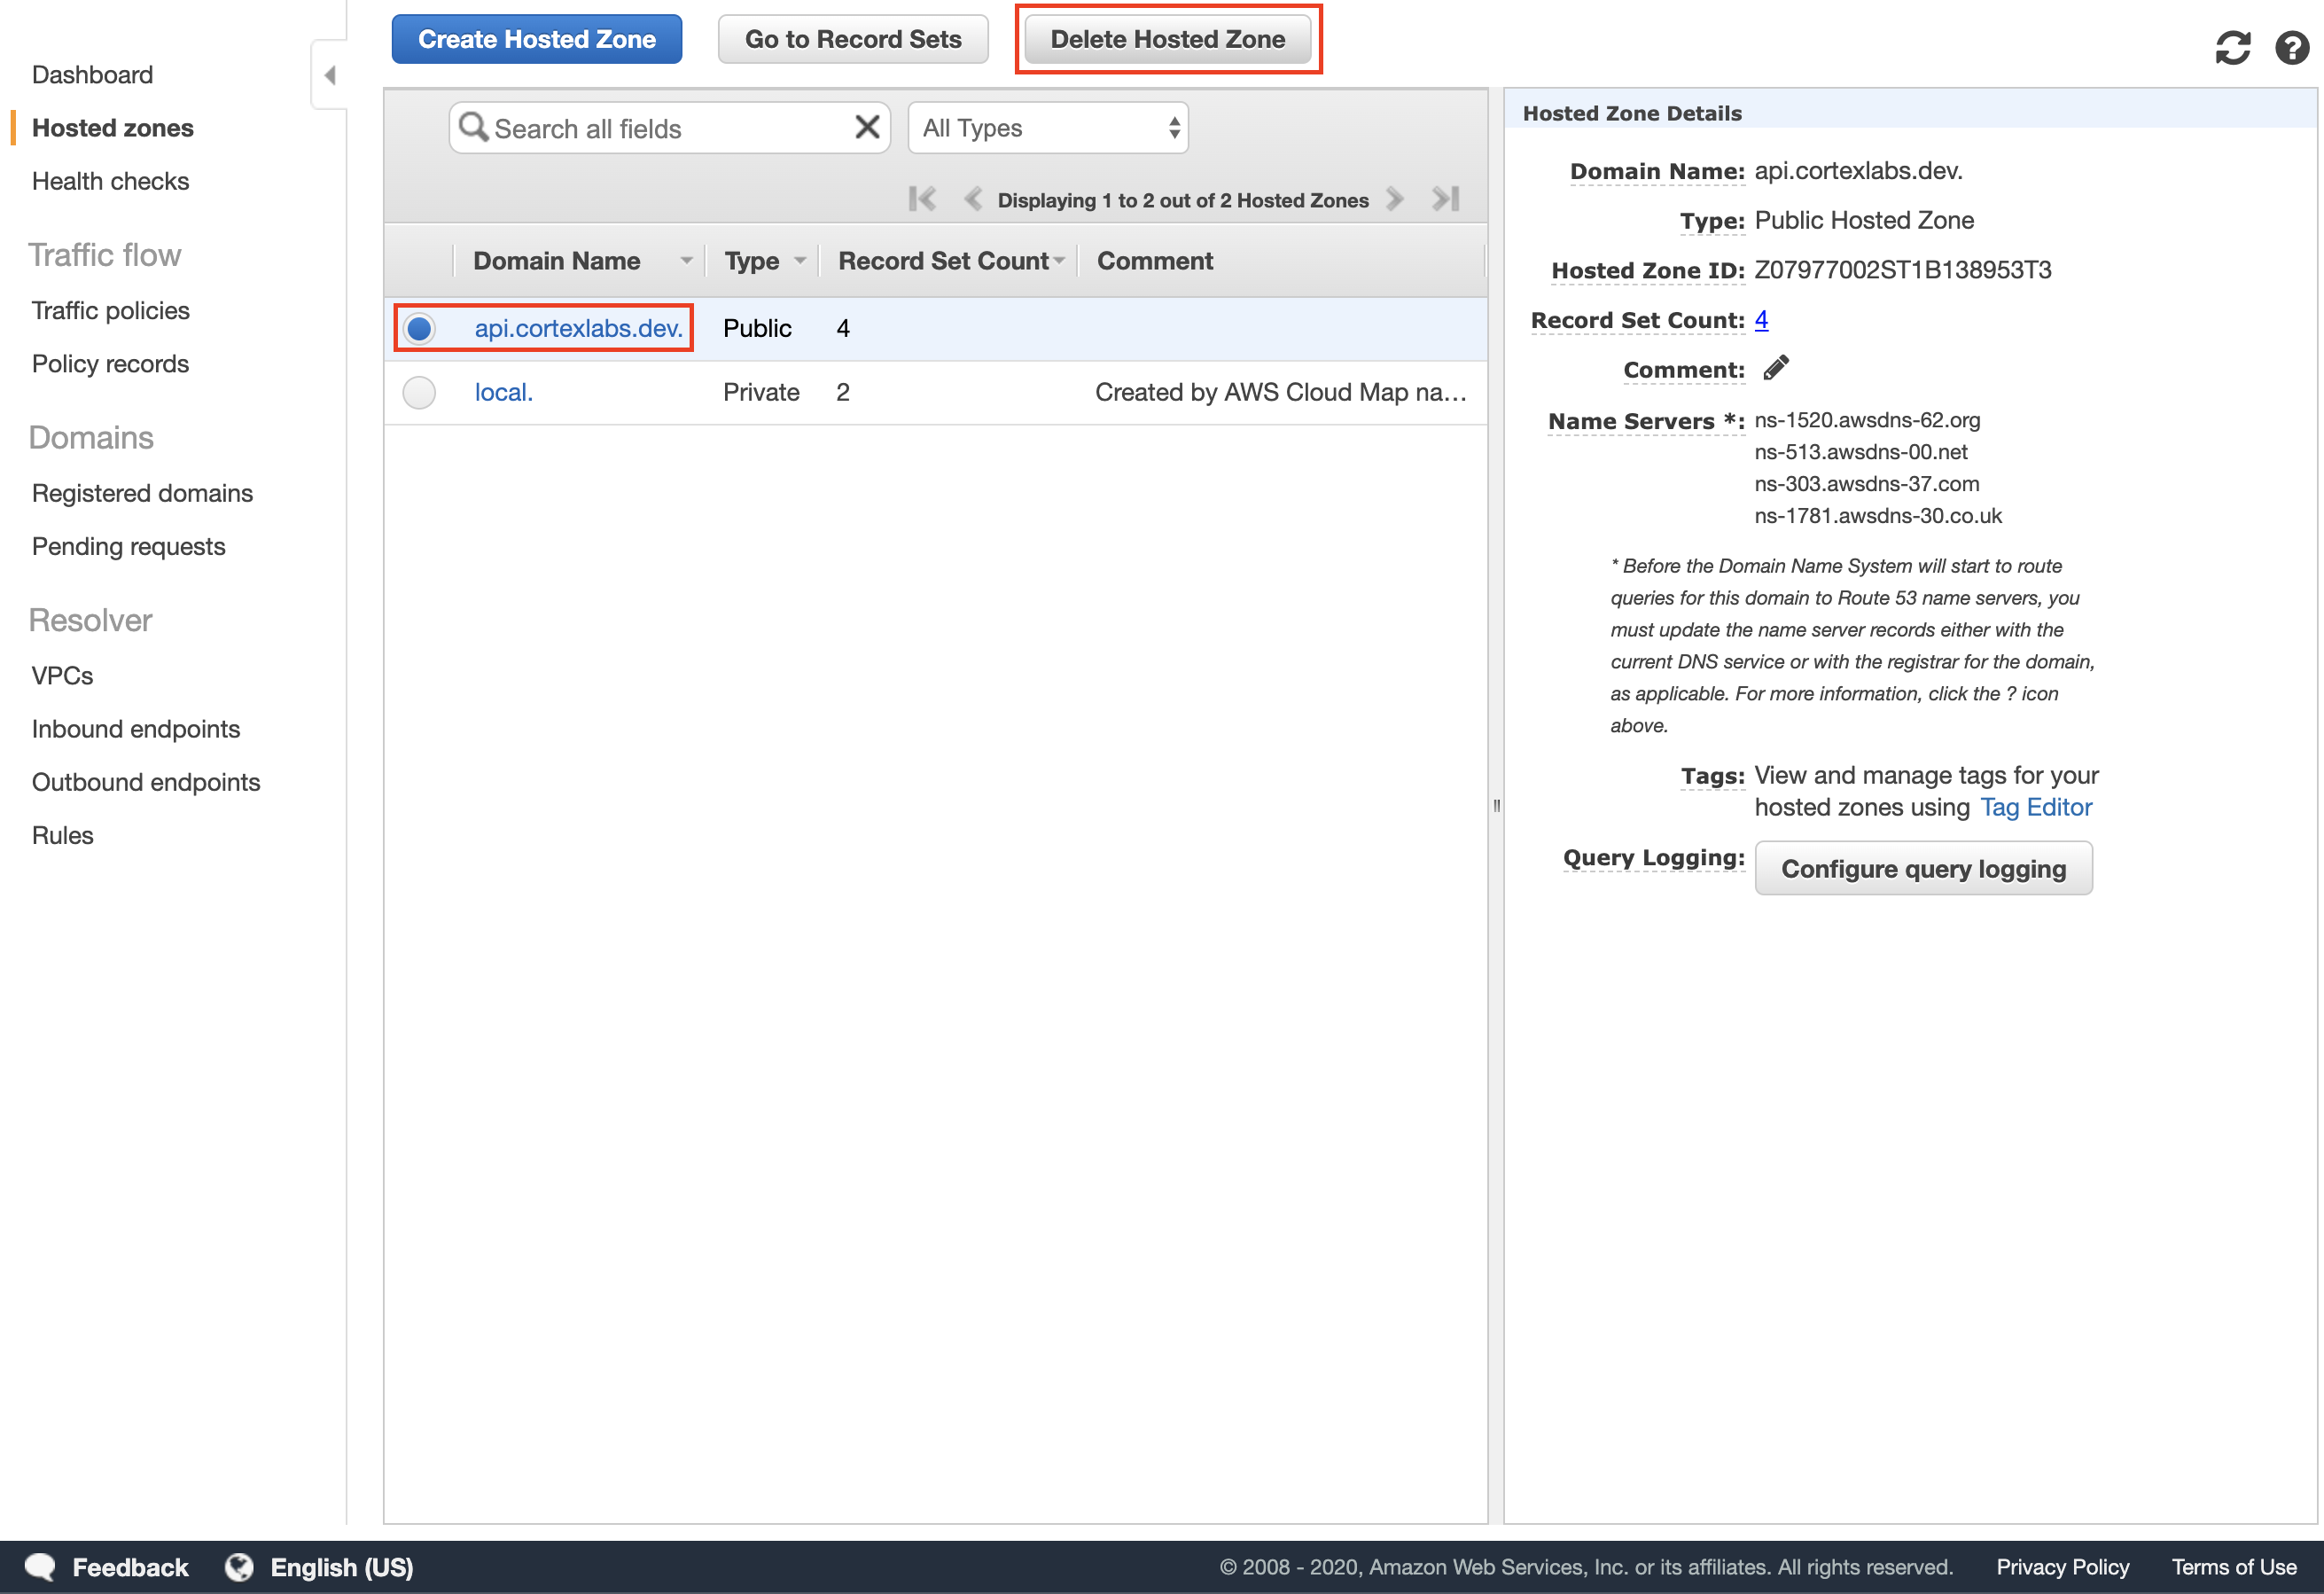Click the refresh icon at top right
This screenshot has height=1594, width=2324.
point(2232,47)
